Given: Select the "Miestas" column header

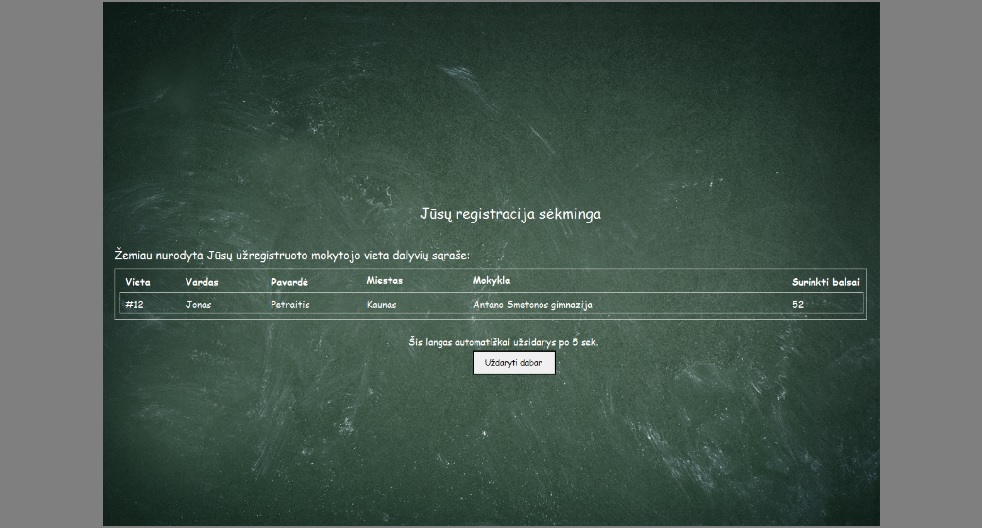Looking at the screenshot, I should coord(385,280).
